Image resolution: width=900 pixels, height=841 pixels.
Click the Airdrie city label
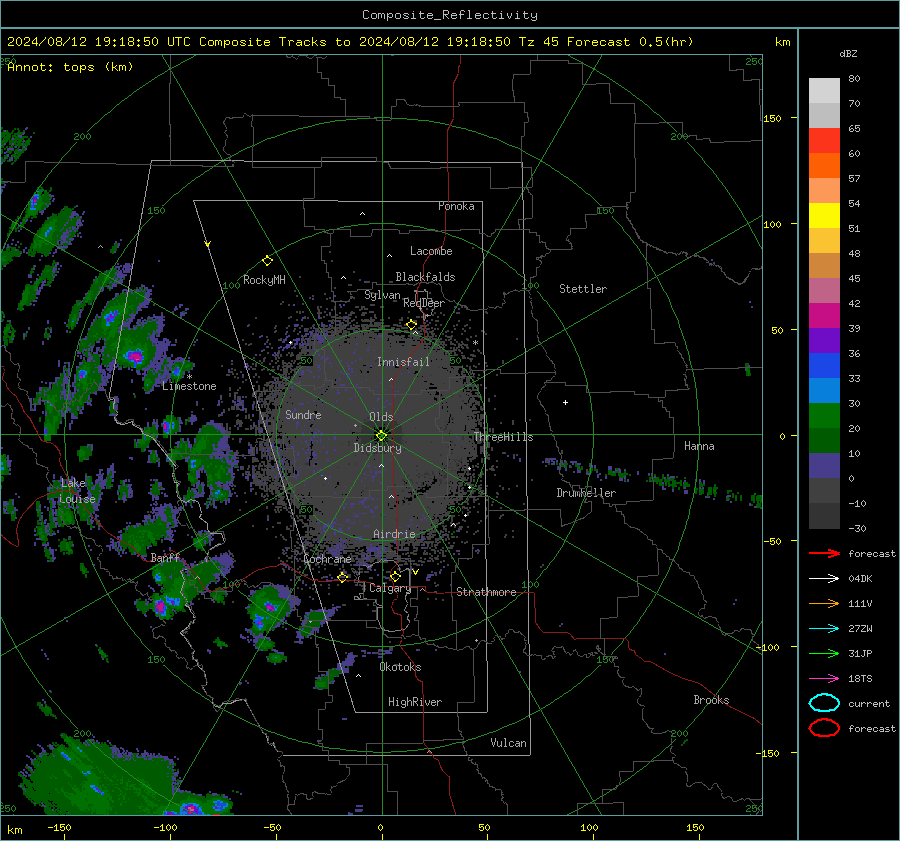click(394, 534)
